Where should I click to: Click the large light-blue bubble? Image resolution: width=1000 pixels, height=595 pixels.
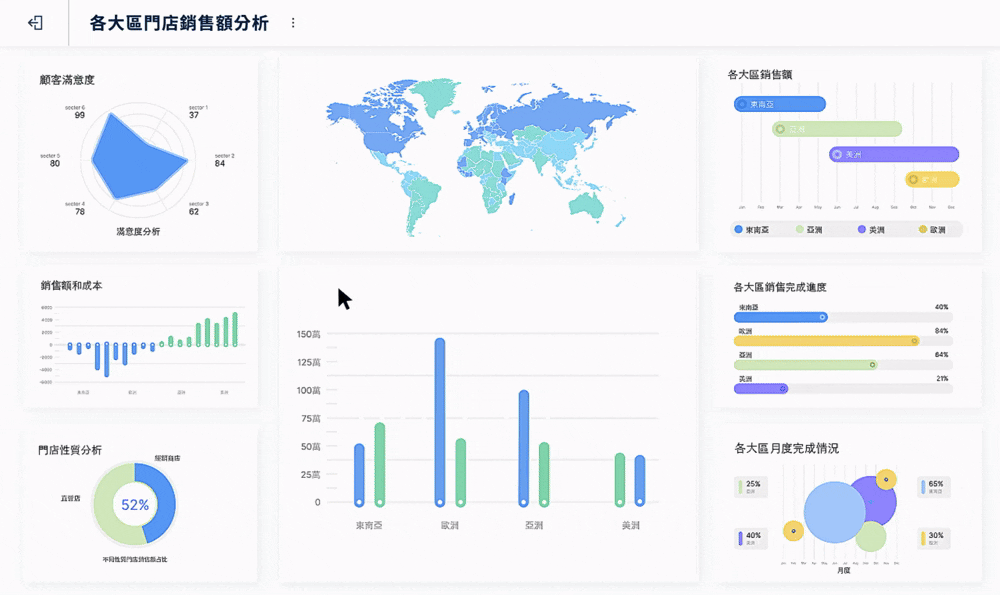click(834, 515)
